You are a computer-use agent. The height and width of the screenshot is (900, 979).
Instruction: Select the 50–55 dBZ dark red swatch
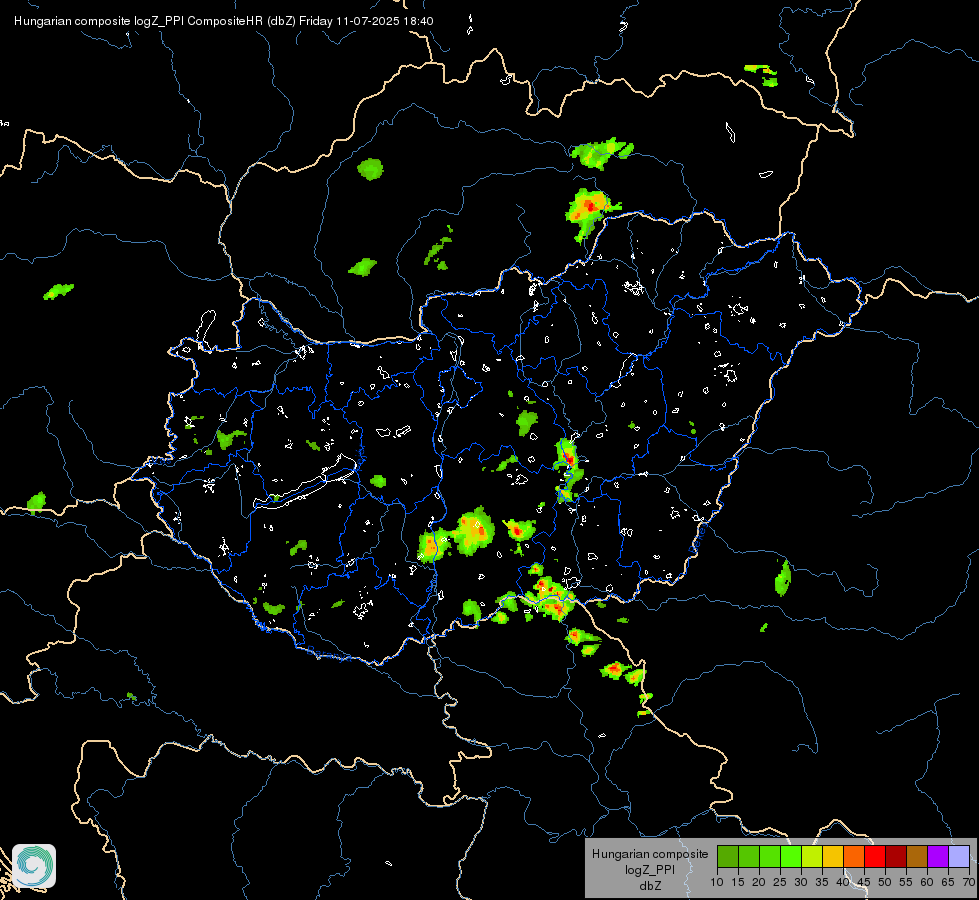(896, 856)
